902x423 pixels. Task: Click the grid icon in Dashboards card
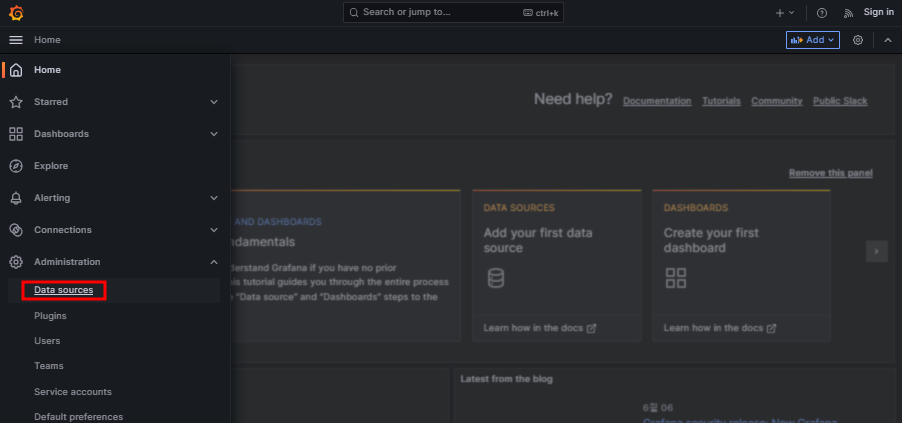[x=676, y=278]
